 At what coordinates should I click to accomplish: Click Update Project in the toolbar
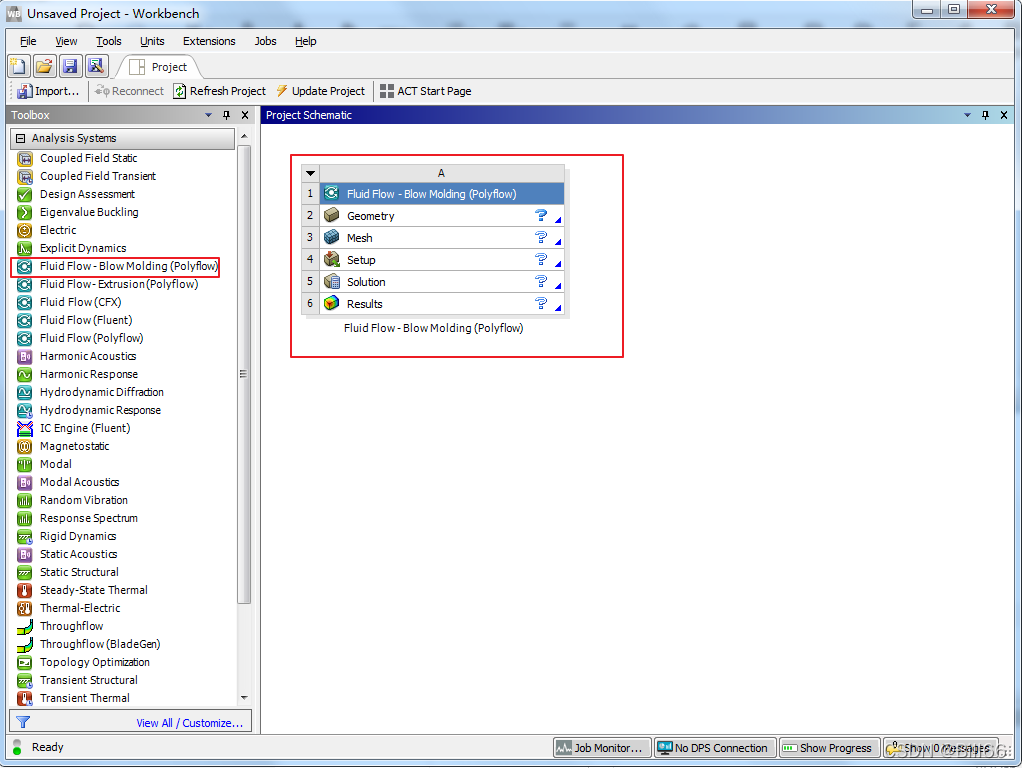[x=320, y=91]
